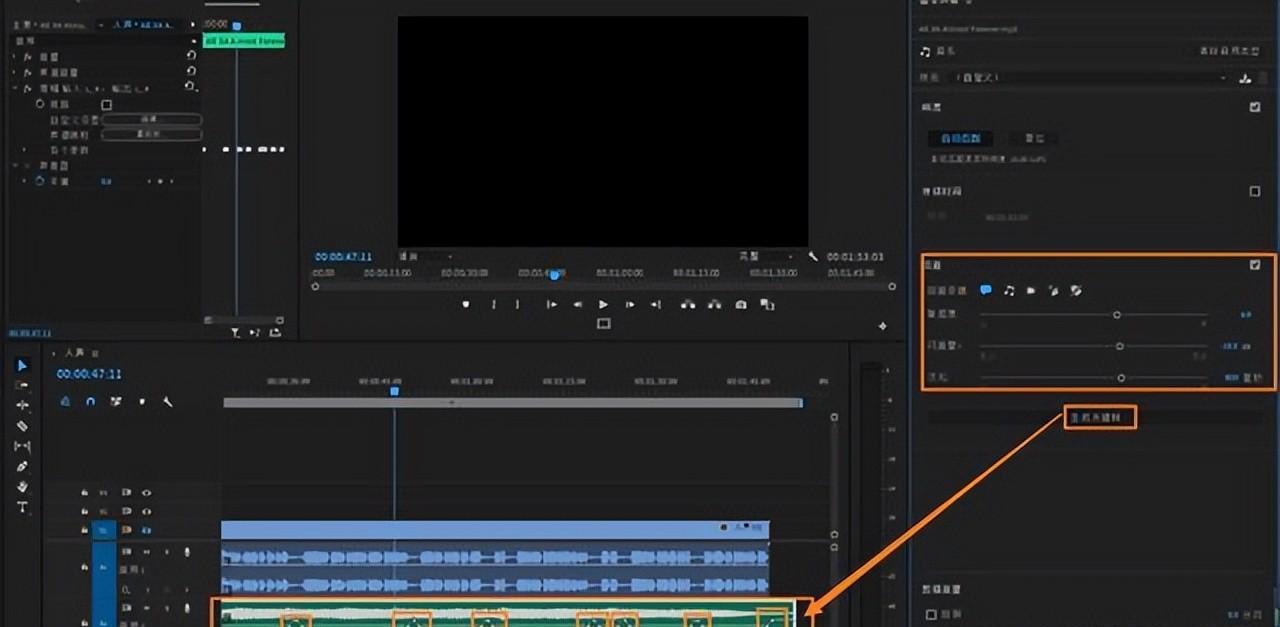Click the filter icon below Effect Controls

[235, 332]
